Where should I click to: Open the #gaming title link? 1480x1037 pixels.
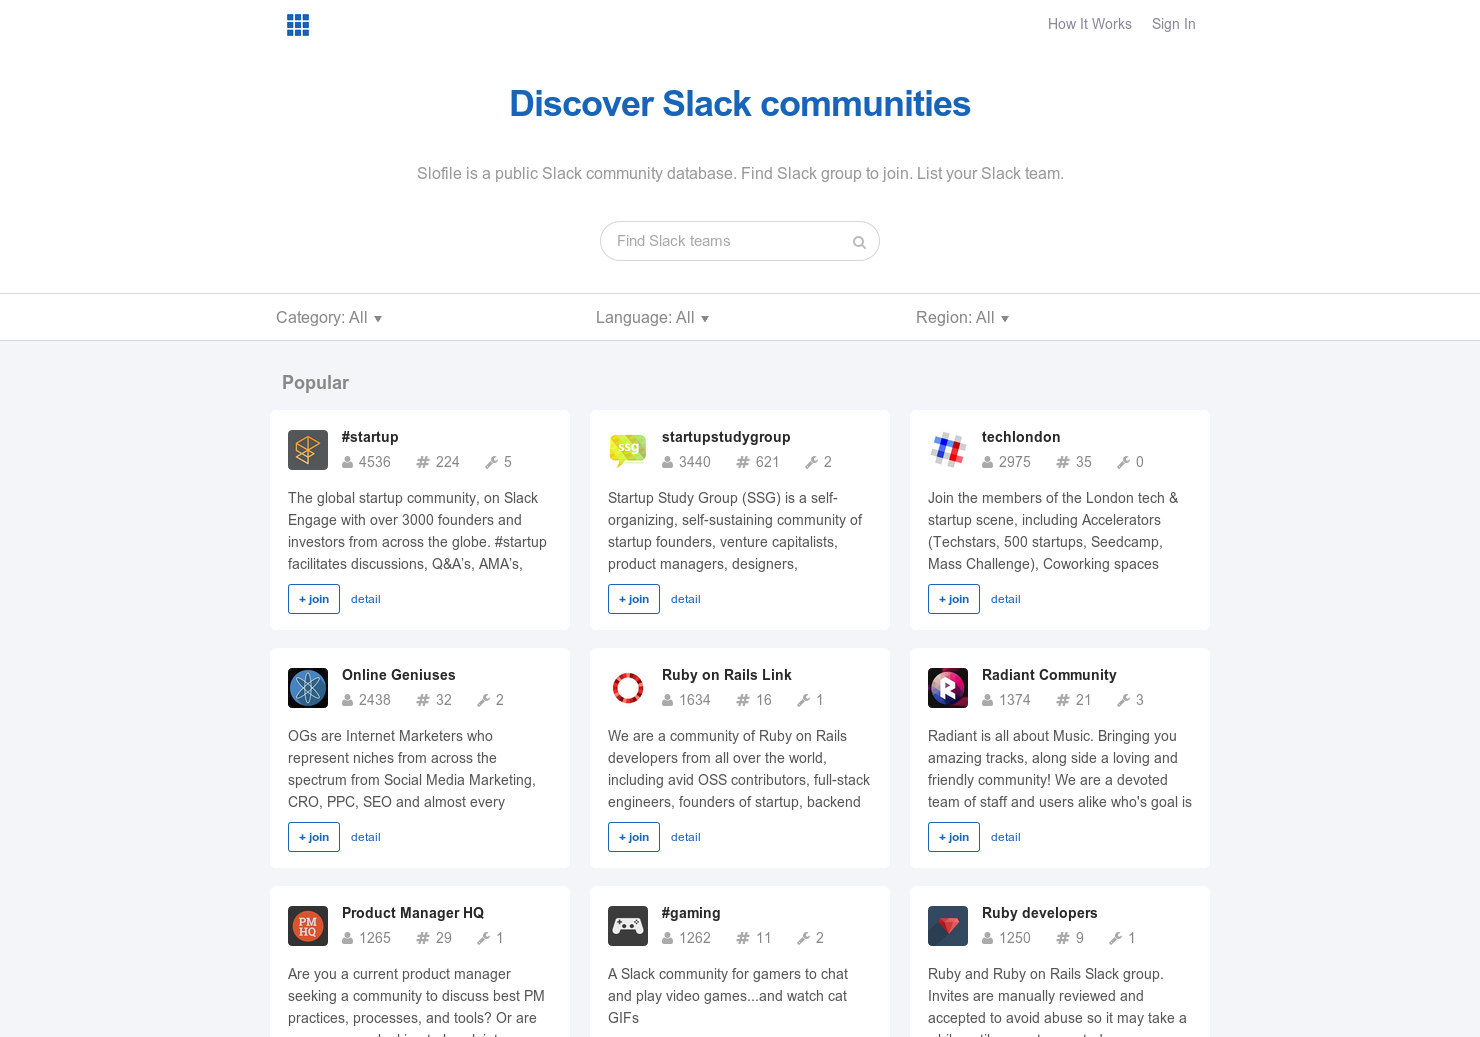click(691, 913)
